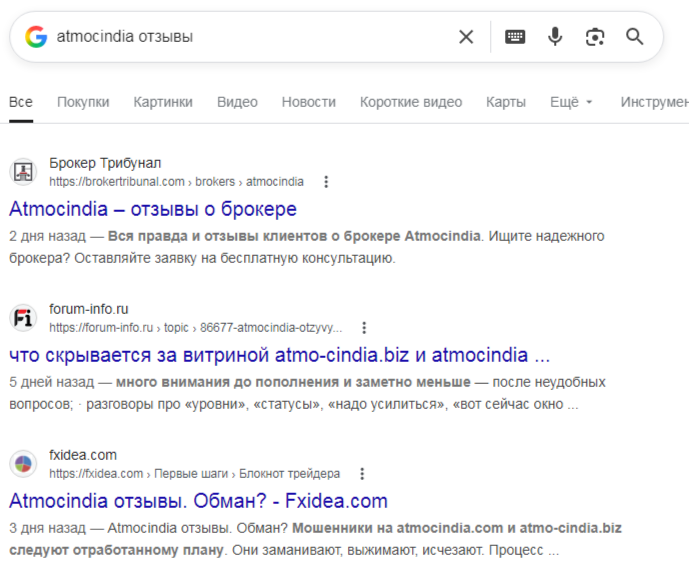This screenshot has width=689, height=573.
Task: Switch to the Новости tab
Action: pos(308,102)
